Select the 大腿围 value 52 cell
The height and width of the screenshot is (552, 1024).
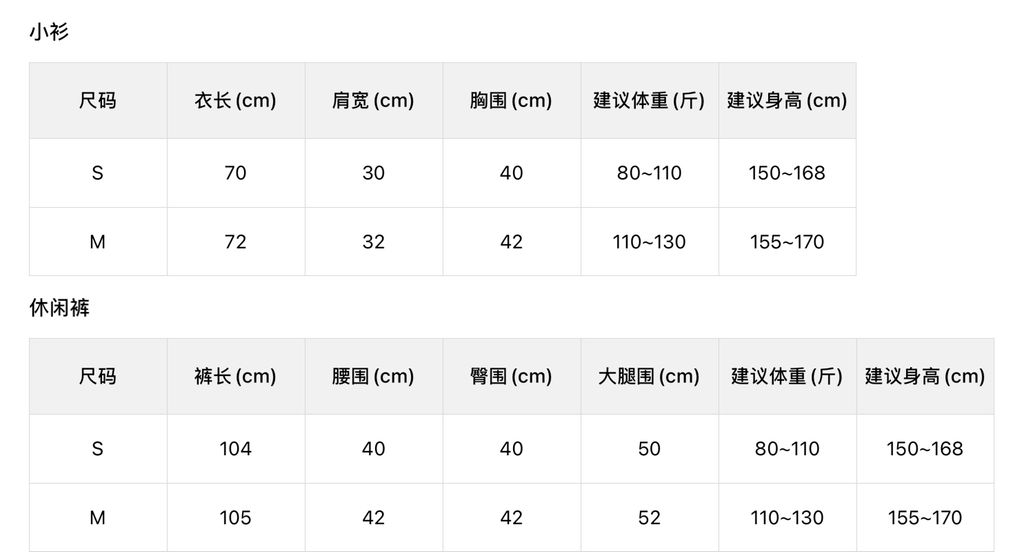[x=649, y=518]
